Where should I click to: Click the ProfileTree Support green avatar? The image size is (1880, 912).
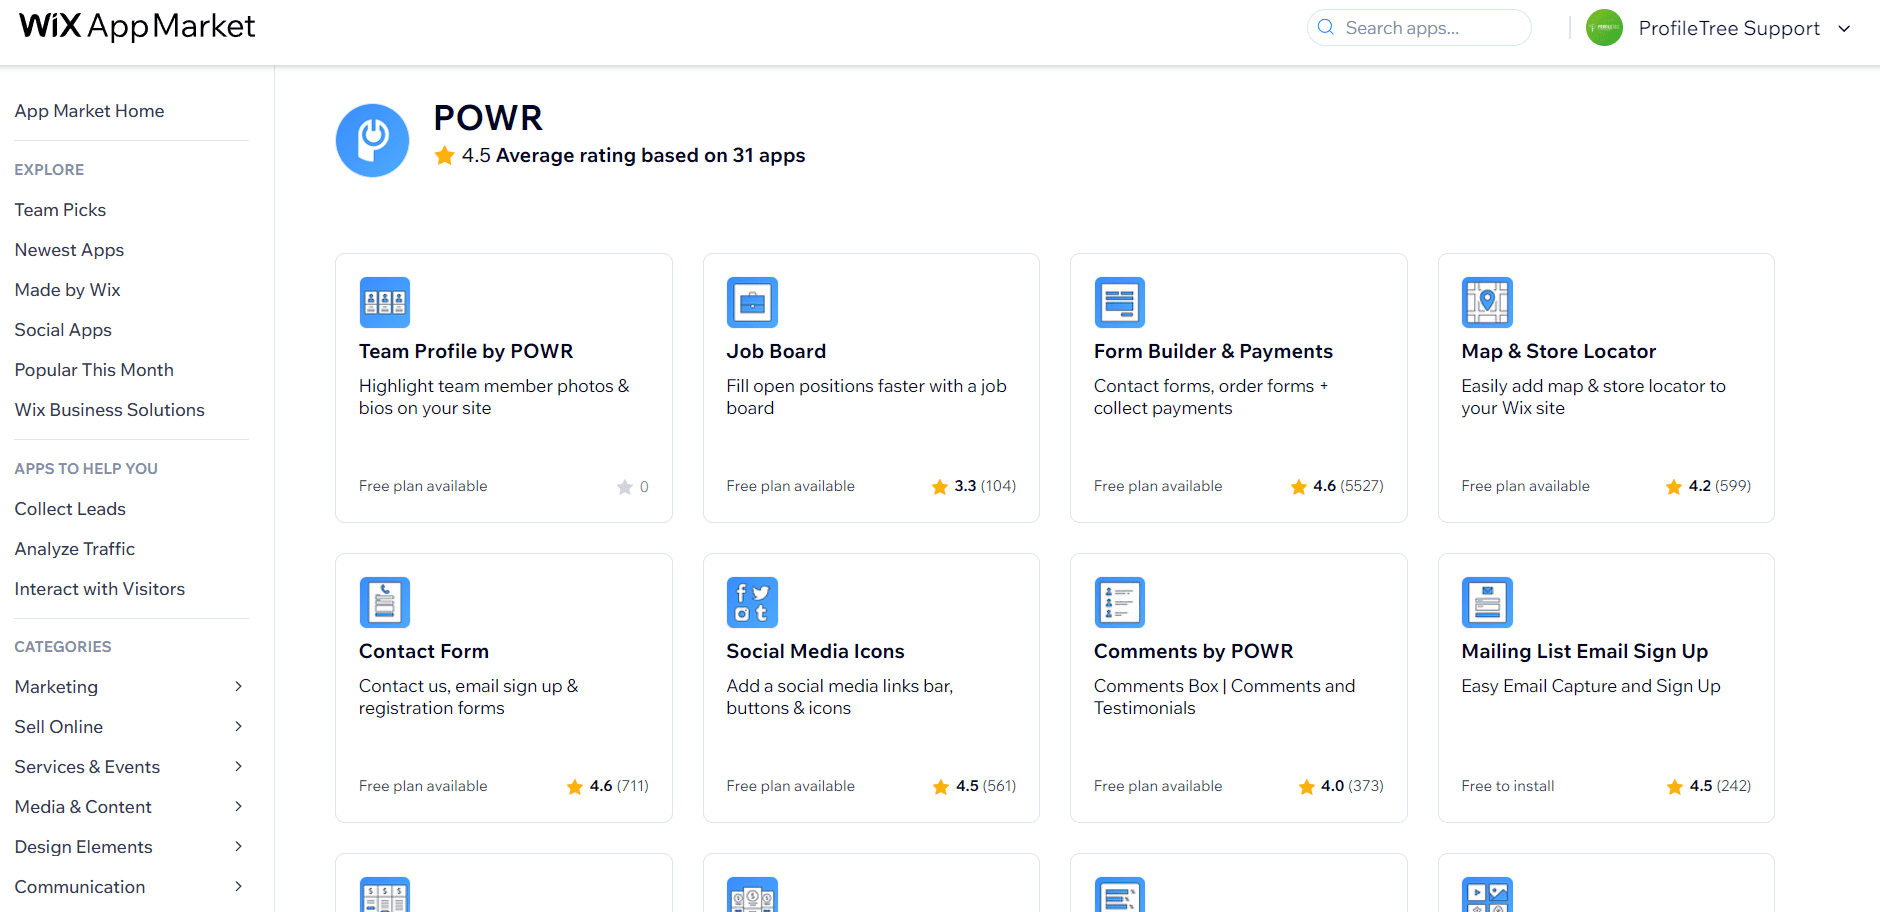click(1604, 28)
